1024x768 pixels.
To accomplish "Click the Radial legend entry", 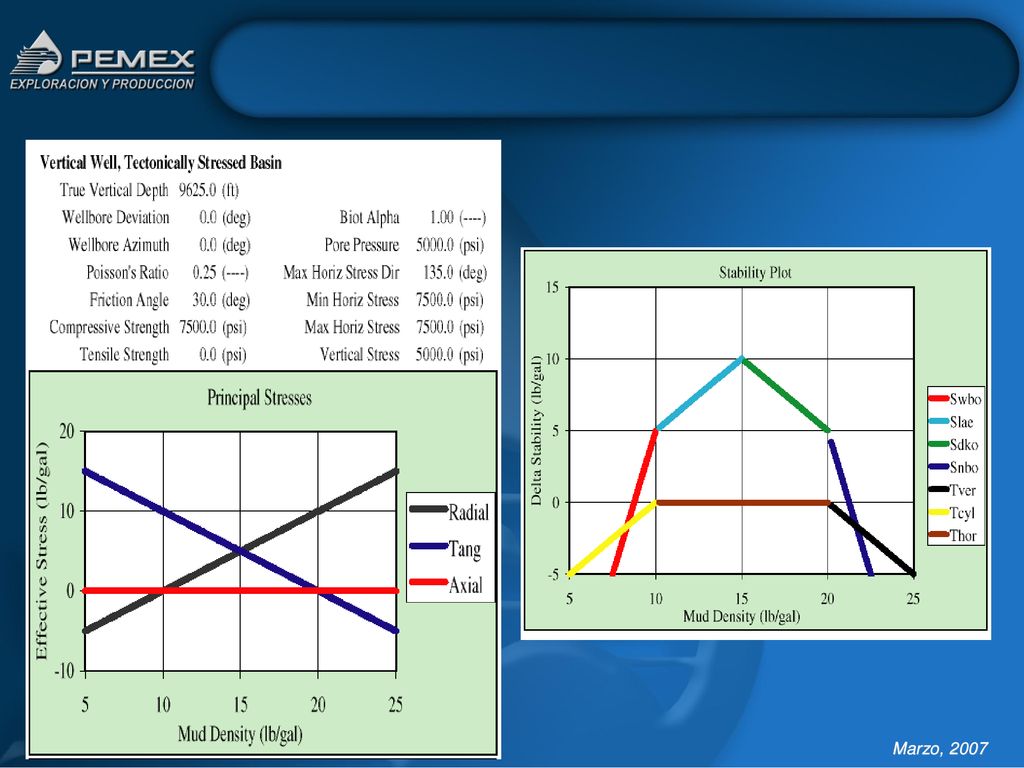I will coord(449,512).
